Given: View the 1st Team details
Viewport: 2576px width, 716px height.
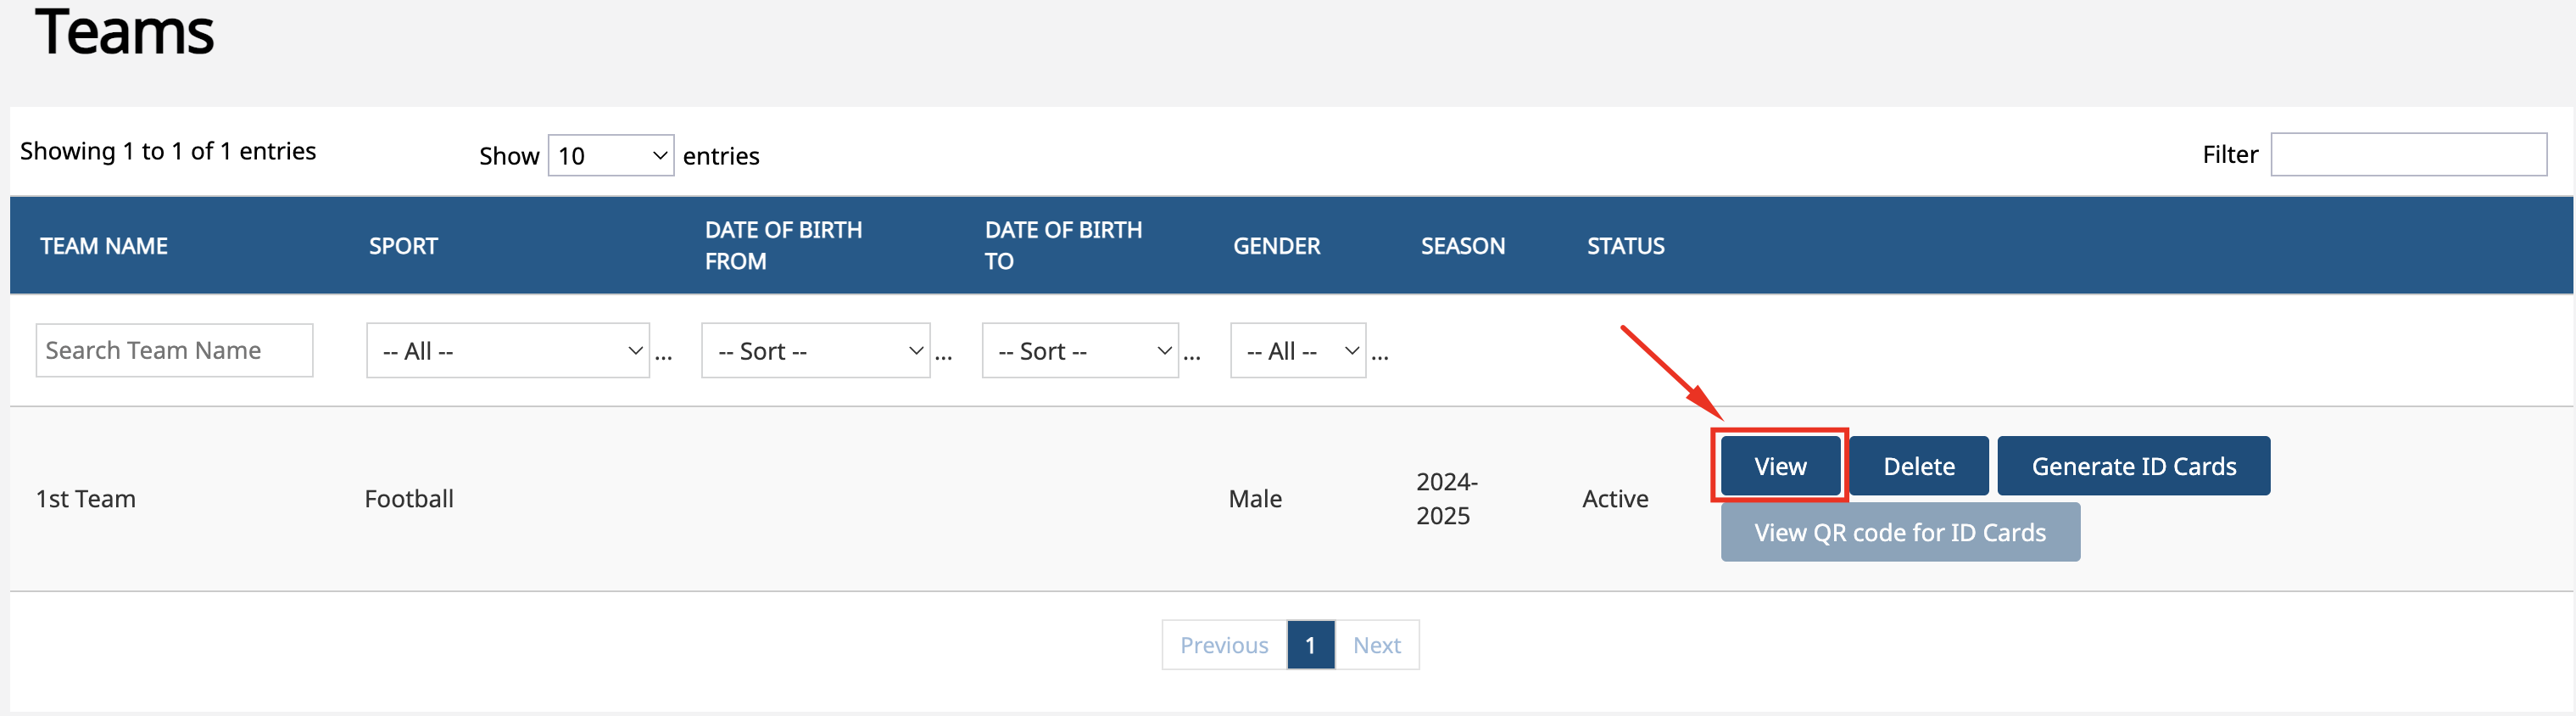Looking at the screenshot, I should (x=1780, y=466).
